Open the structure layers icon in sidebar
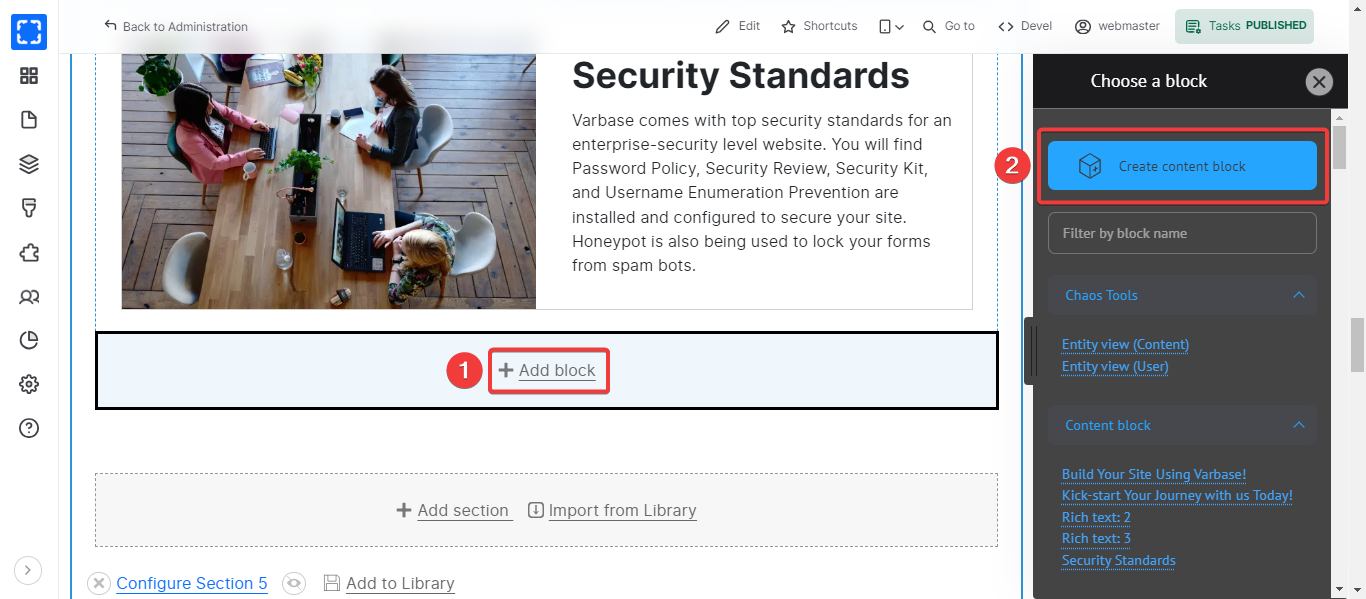The image size is (1366, 599). (29, 164)
